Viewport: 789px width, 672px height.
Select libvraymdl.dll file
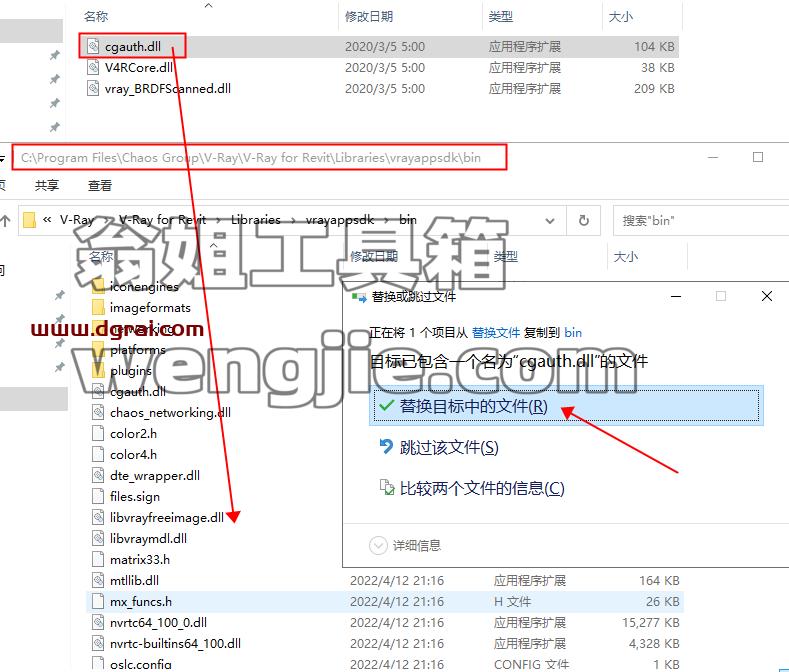[x=148, y=539]
